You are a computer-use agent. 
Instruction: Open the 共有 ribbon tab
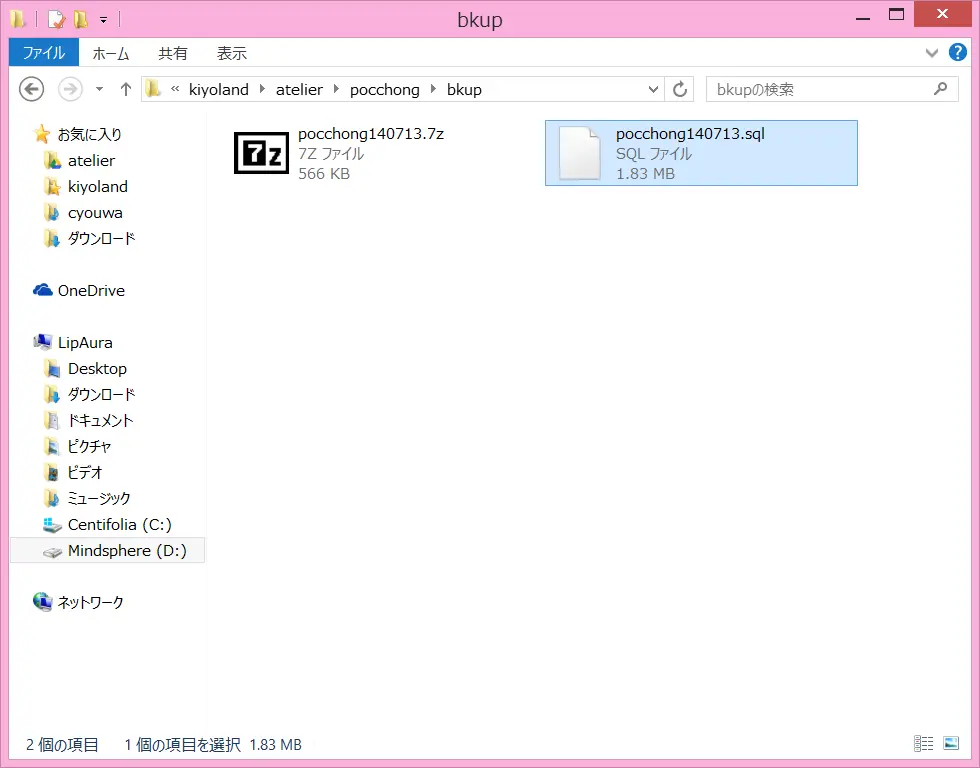172,53
